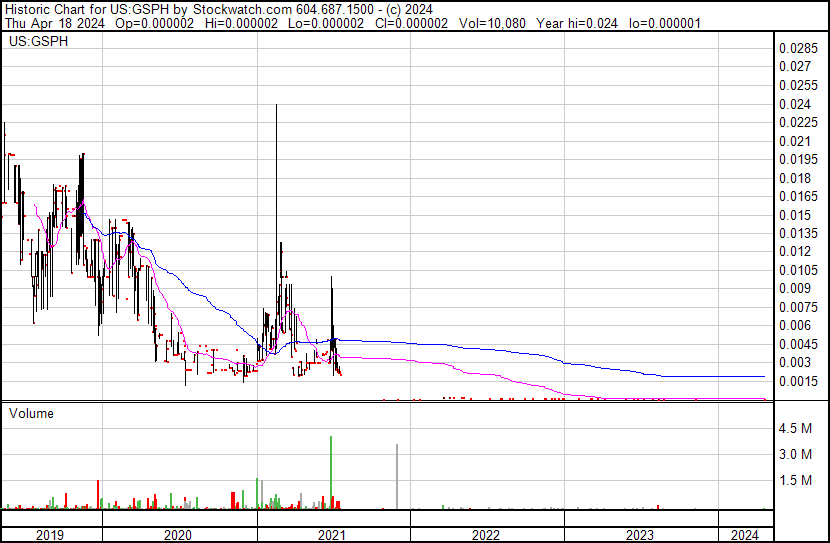Screen dimensions: 830x543
Task: Click the 0.0045 price axis label
Action: click(x=798, y=345)
